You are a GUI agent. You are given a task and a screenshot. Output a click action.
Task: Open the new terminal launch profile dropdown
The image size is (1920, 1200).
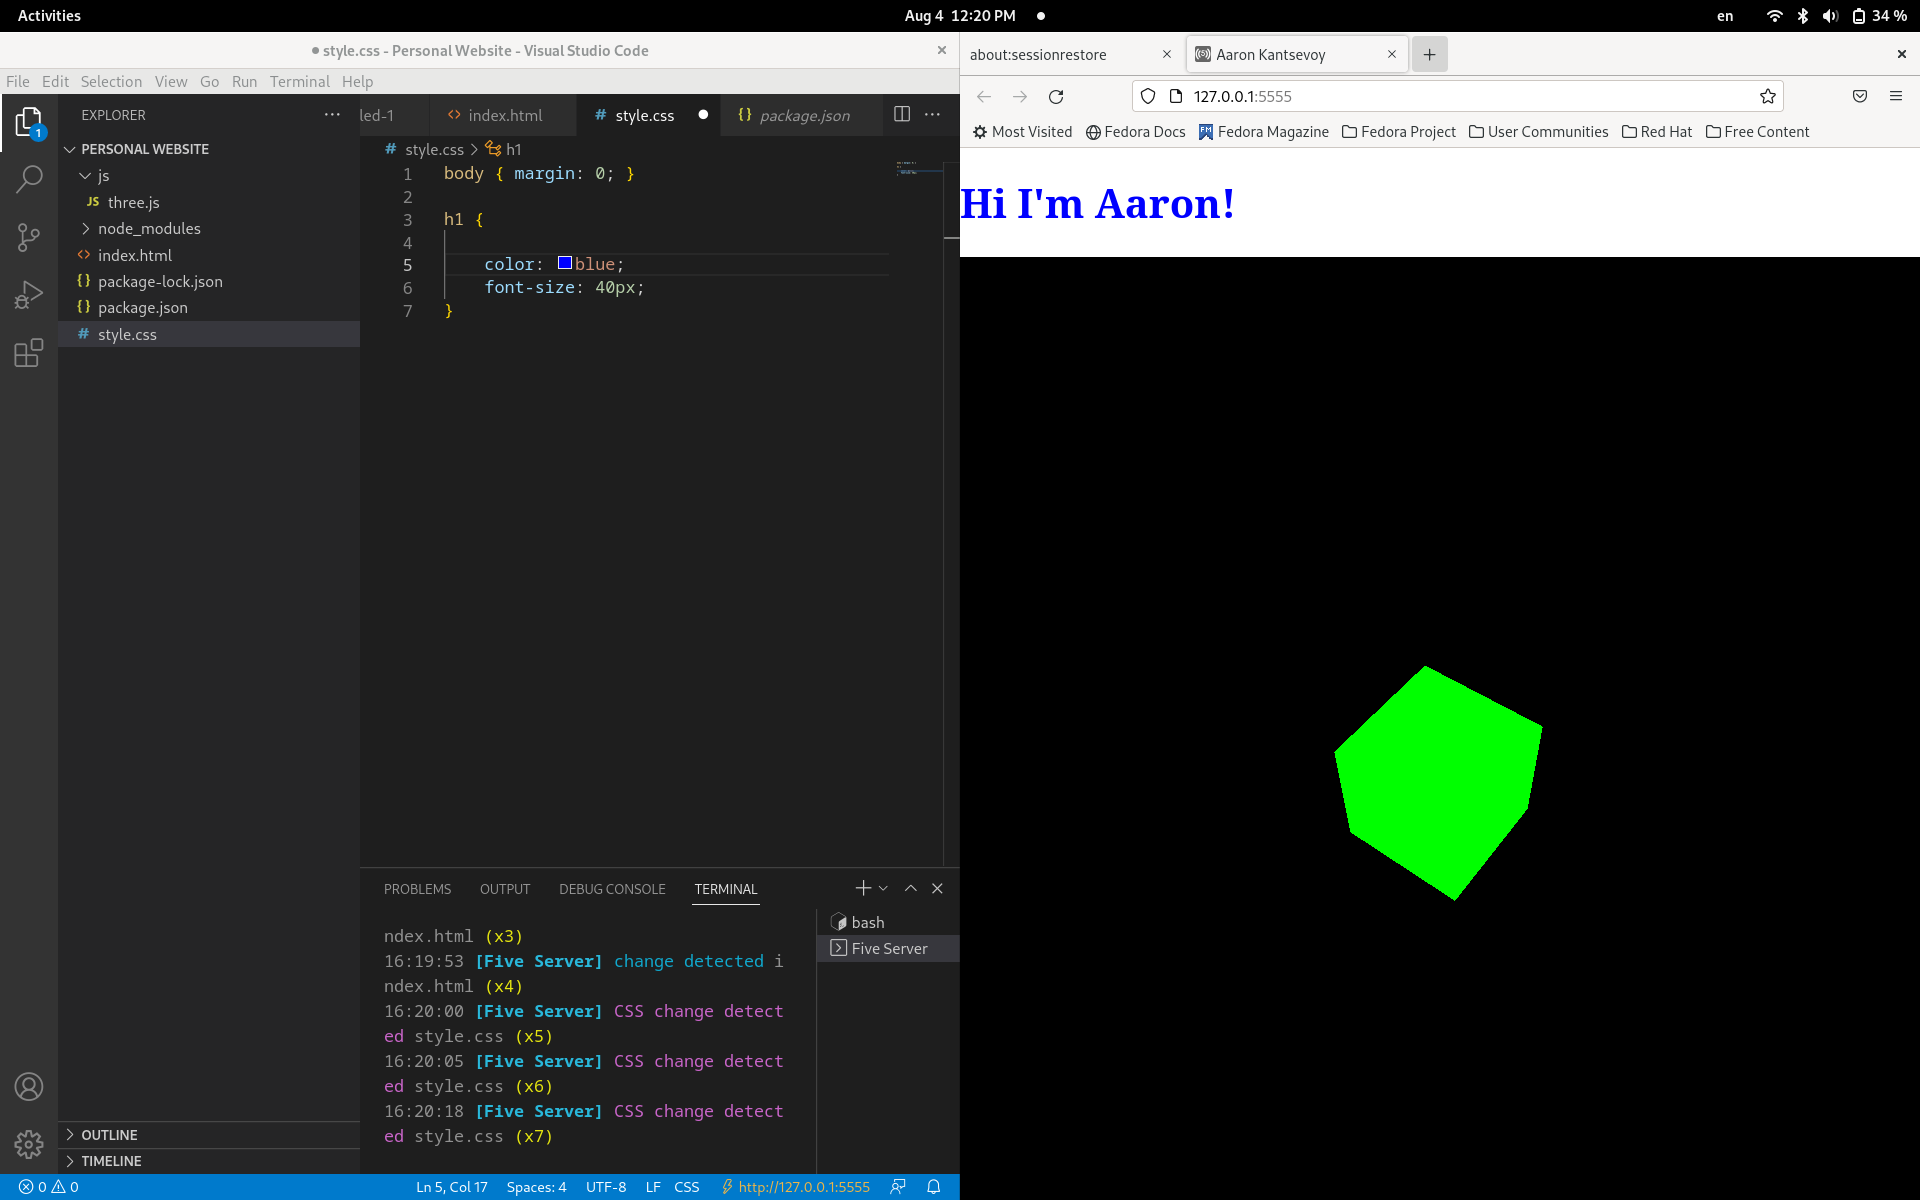click(x=883, y=888)
